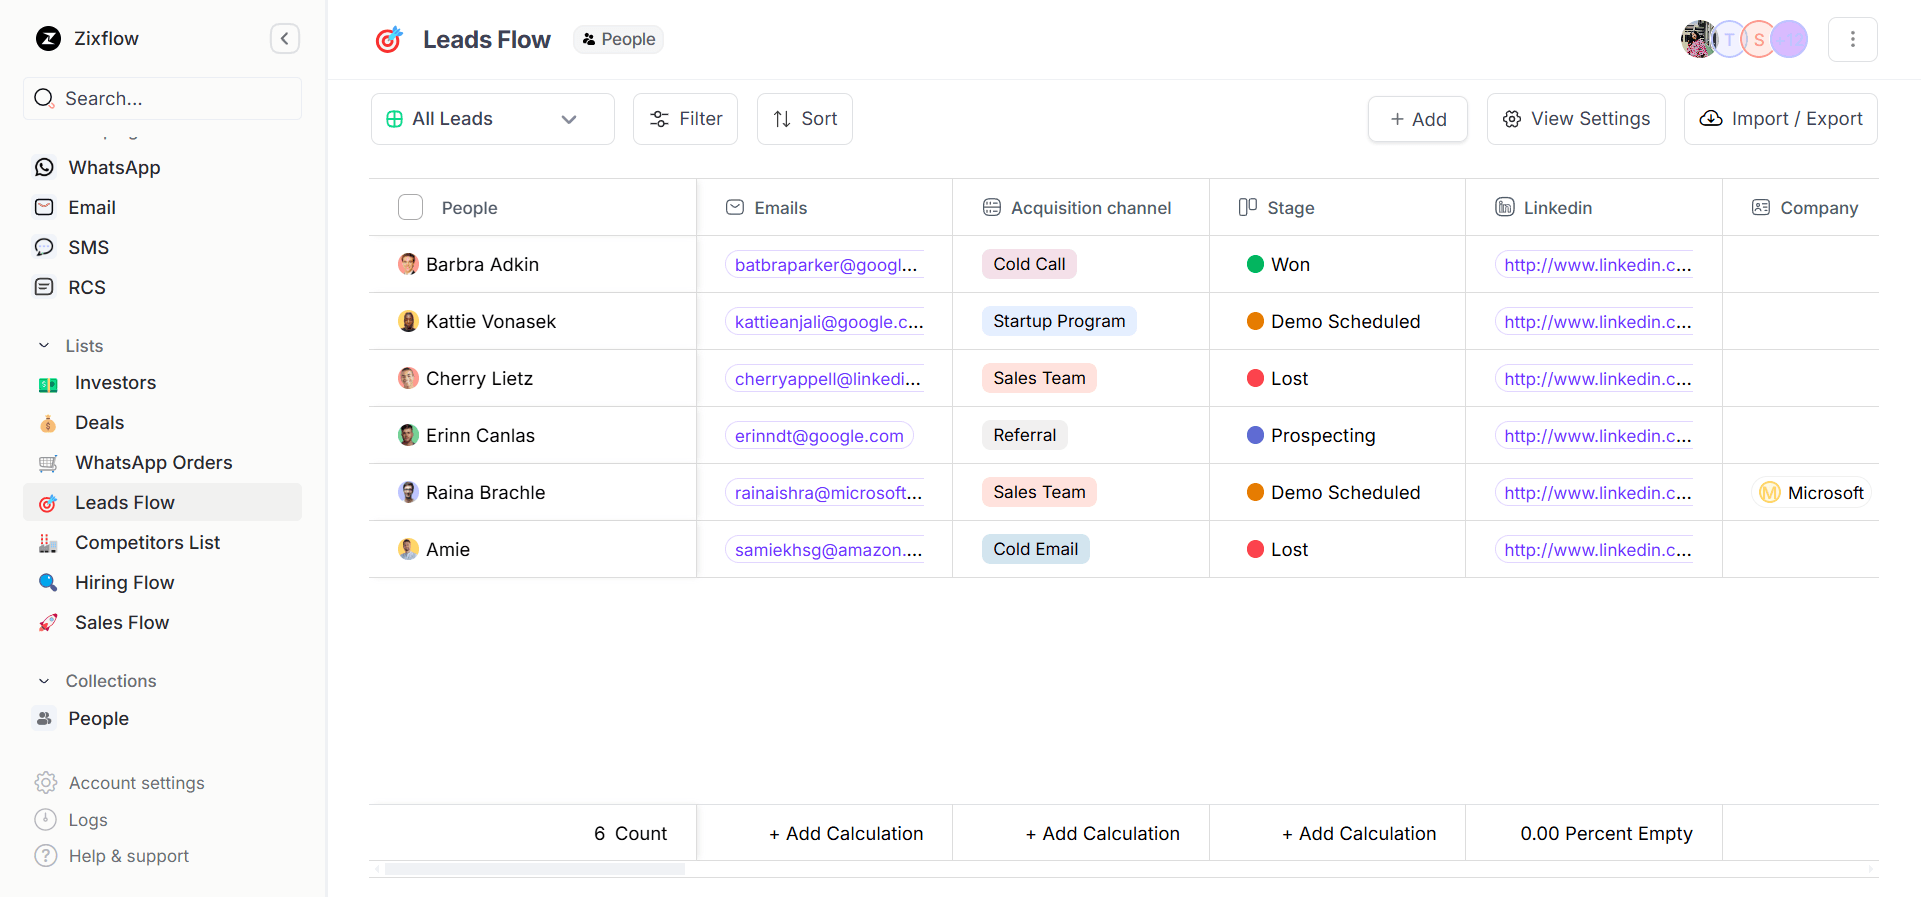Toggle the select-all checkbox in the People header
This screenshot has width=1921, height=897.
pyautogui.click(x=410, y=207)
